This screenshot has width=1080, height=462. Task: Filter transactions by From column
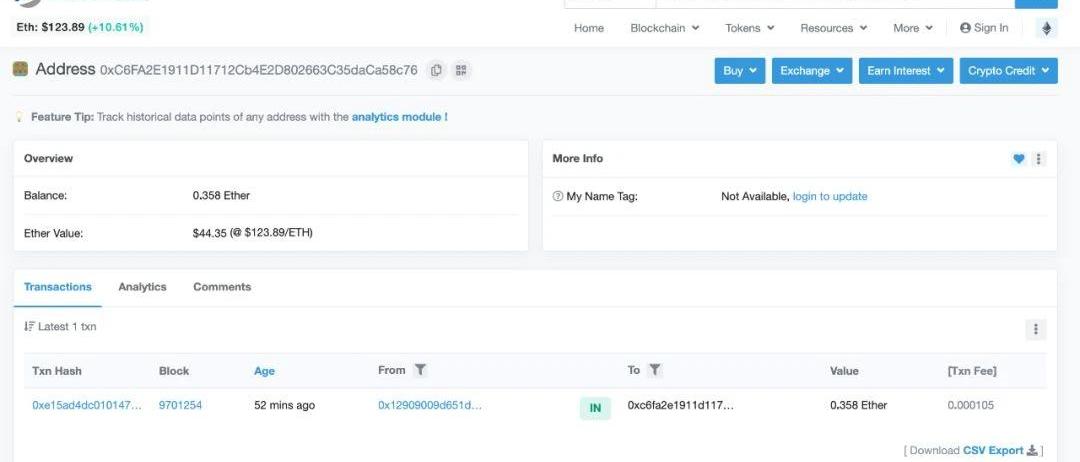[421, 370]
